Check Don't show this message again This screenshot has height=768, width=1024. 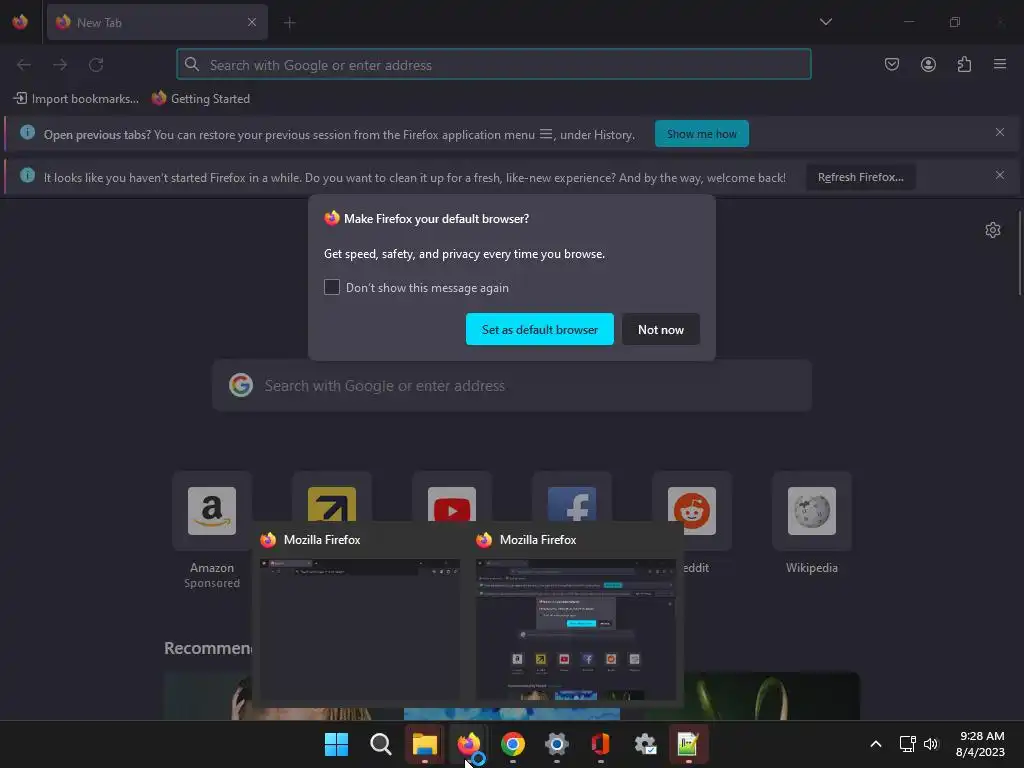click(x=332, y=287)
